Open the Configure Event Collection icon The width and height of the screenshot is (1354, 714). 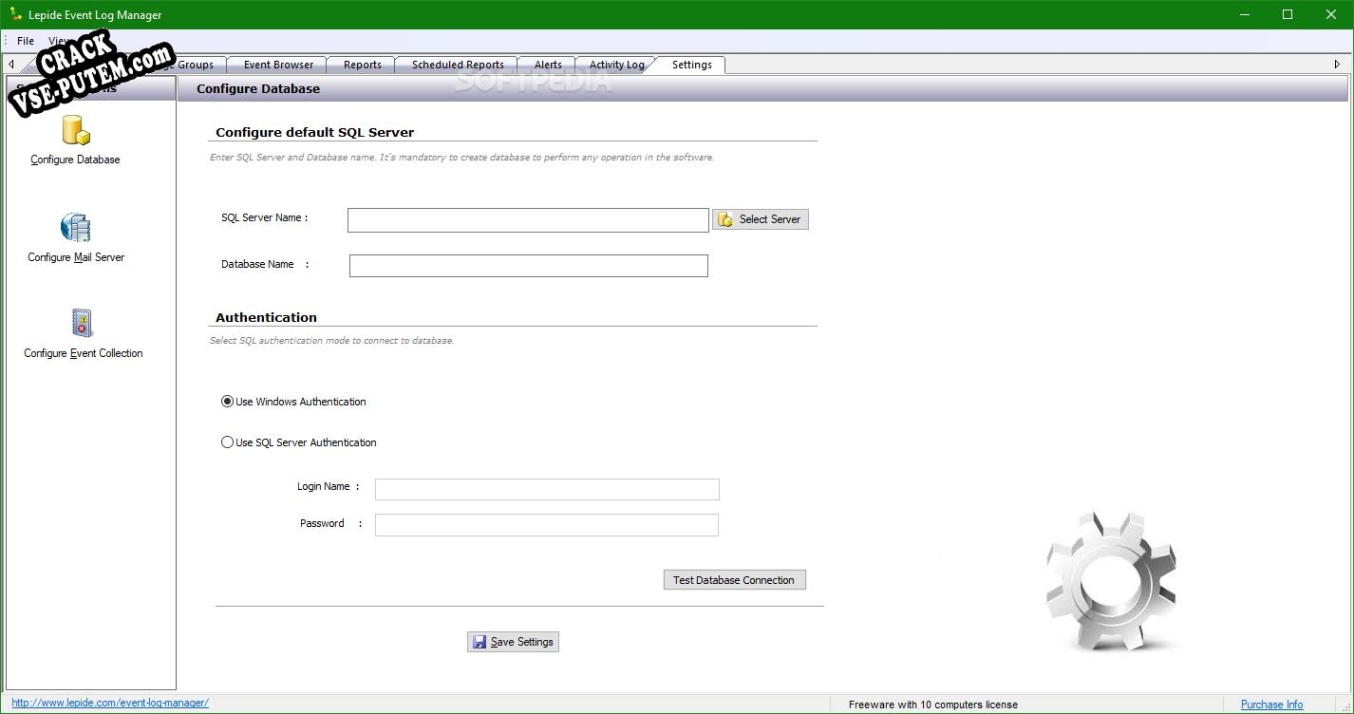82,323
